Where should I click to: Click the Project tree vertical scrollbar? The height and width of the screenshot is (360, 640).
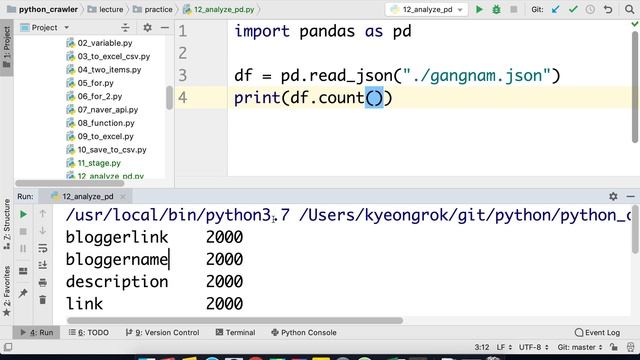coord(169,98)
